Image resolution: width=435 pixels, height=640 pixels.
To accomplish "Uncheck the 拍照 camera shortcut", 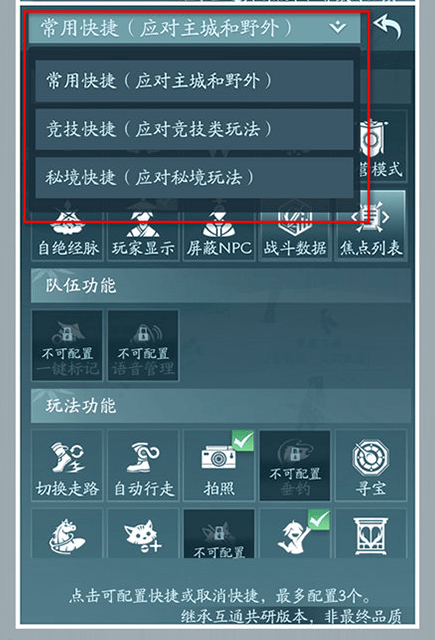I will click(219, 465).
